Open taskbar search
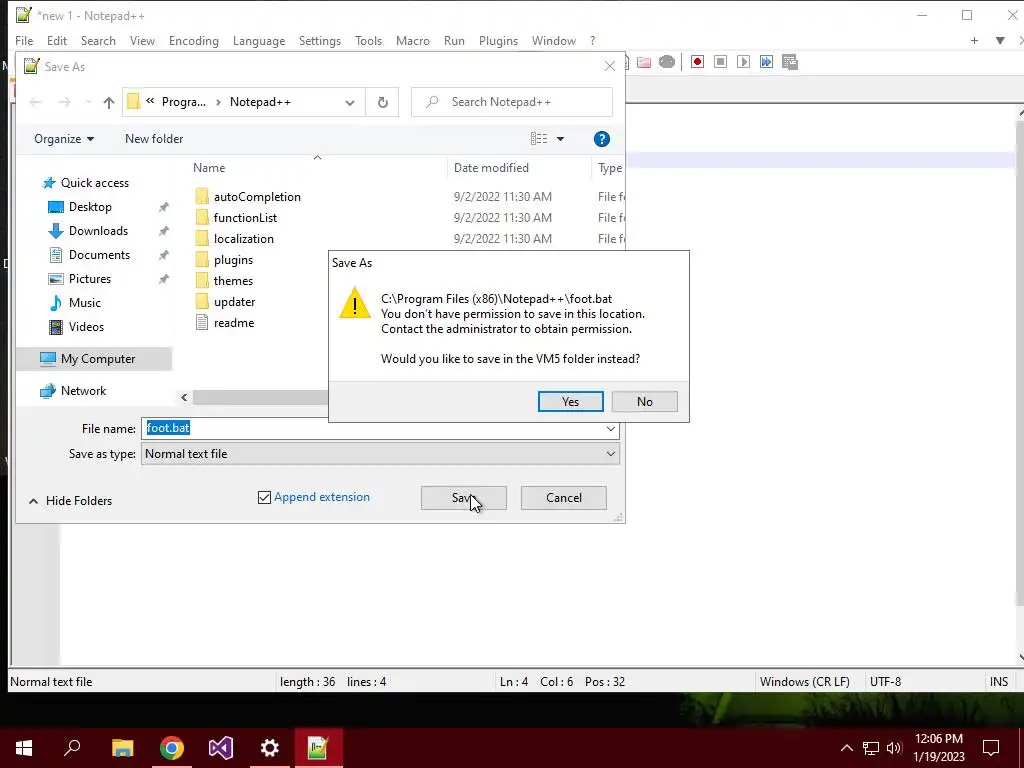The height and width of the screenshot is (768, 1024). (72, 748)
